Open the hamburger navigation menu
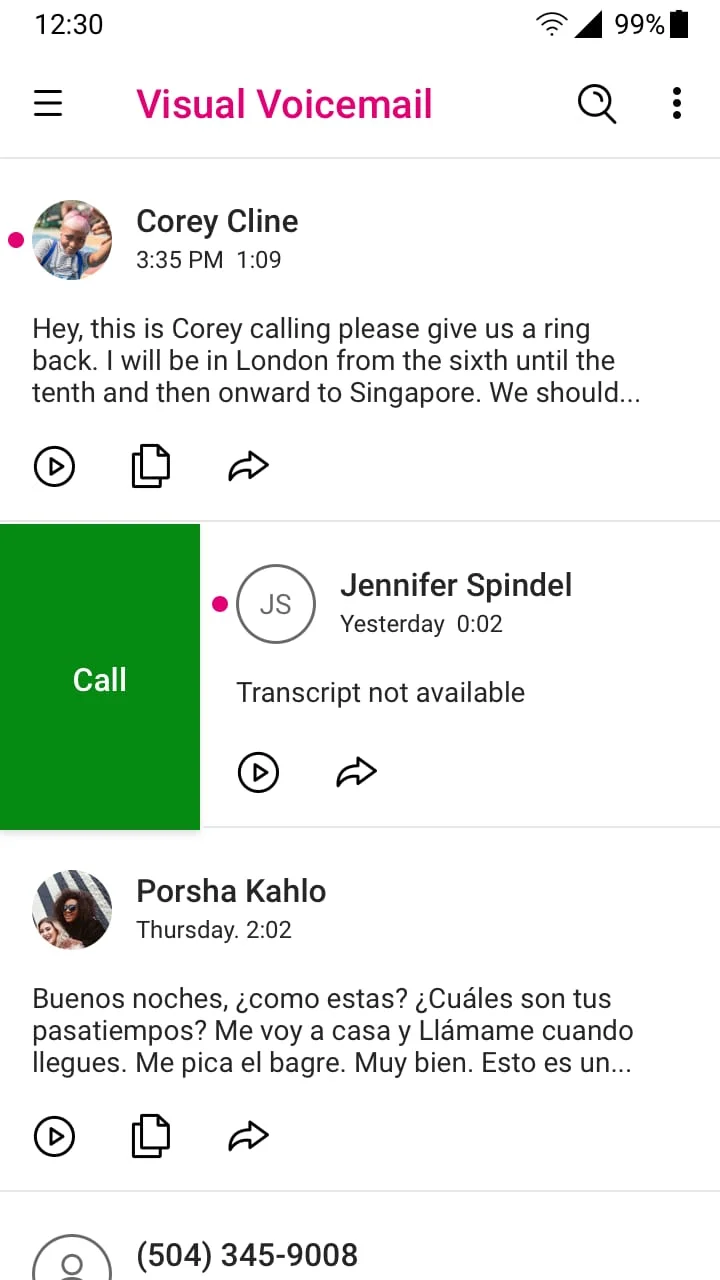The height and width of the screenshot is (1280, 720). 48,104
